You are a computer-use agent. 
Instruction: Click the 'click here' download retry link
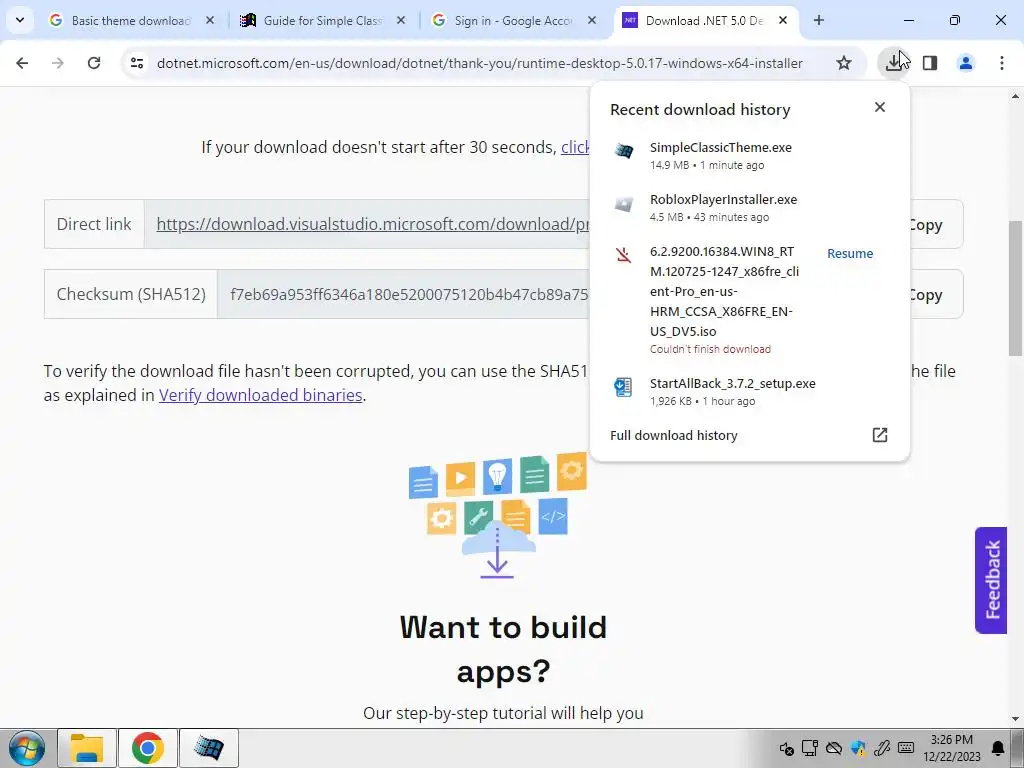(575, 147)
